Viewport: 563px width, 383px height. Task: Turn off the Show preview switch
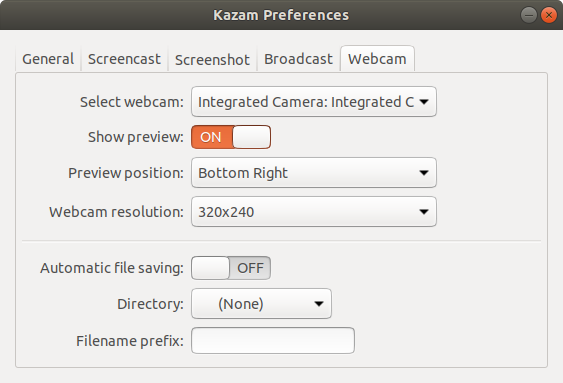[231, 137]
